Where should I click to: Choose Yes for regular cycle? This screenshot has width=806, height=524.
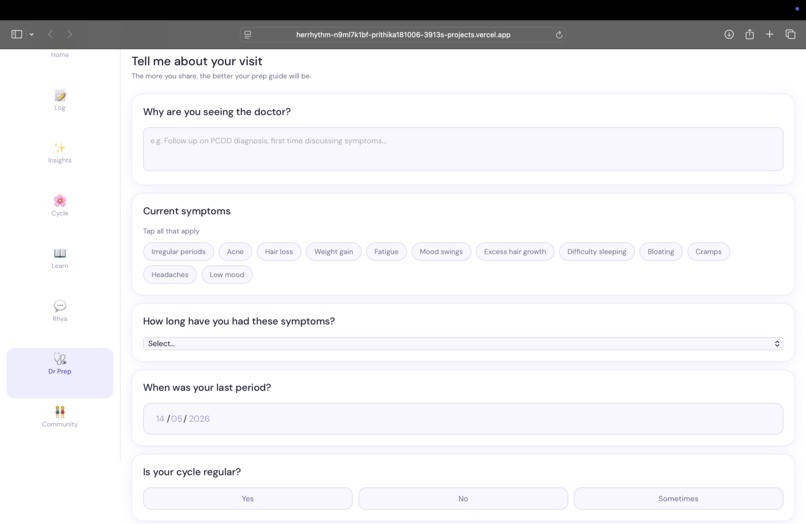[x=248, y=499]
